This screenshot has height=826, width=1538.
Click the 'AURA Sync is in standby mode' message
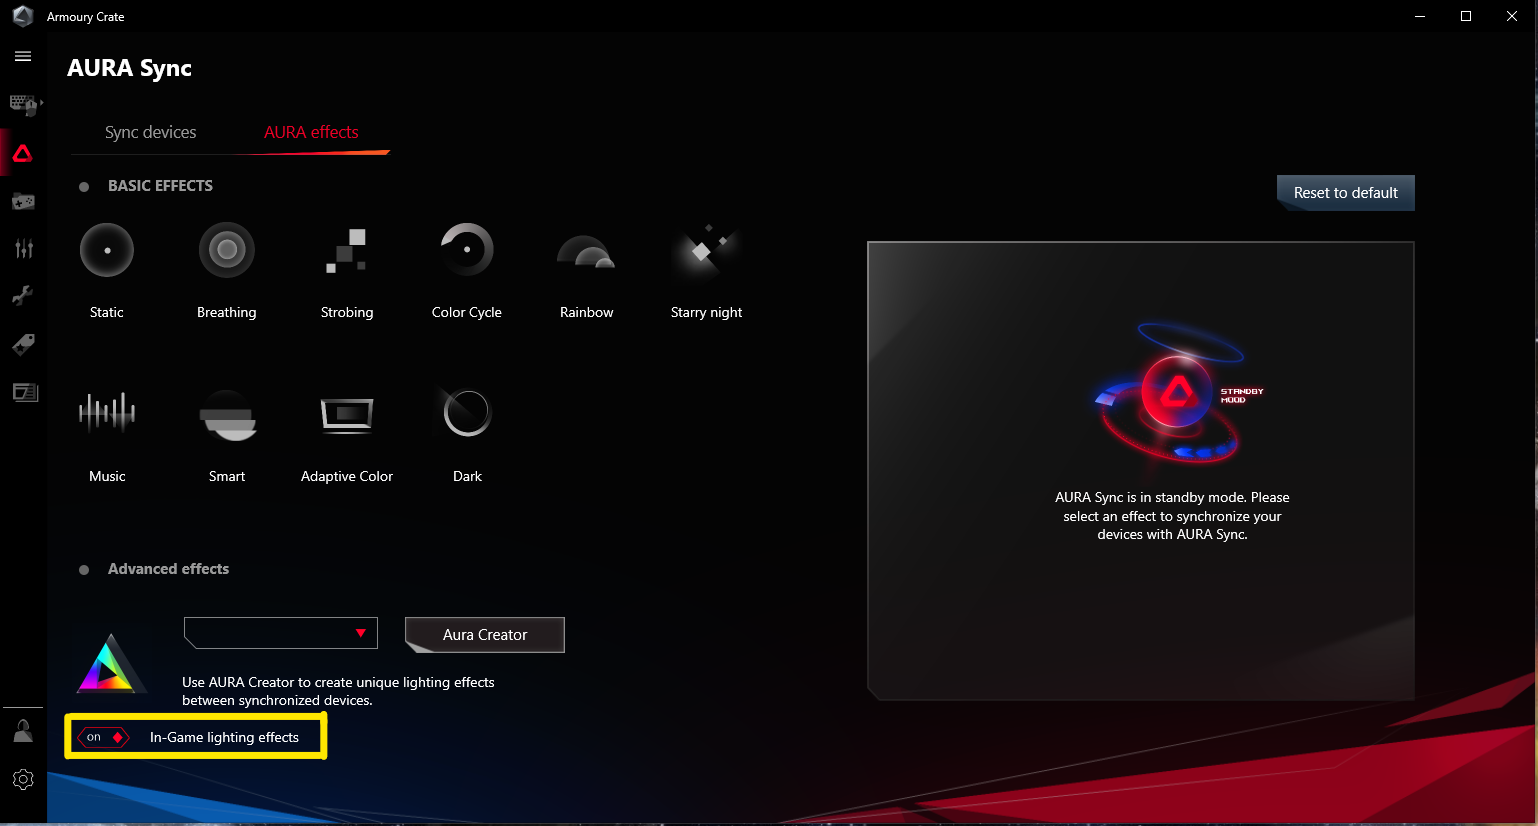point(1172,516)
